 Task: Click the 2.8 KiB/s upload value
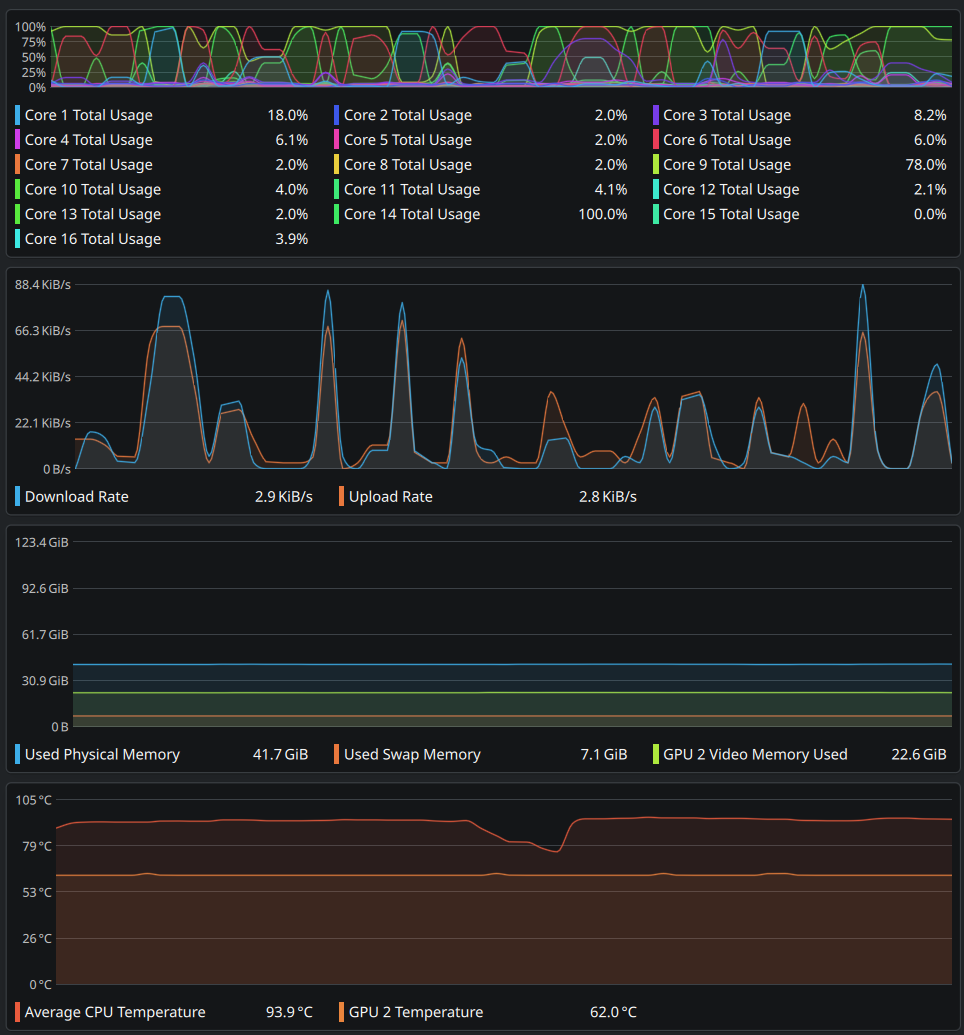pos(608,496)
